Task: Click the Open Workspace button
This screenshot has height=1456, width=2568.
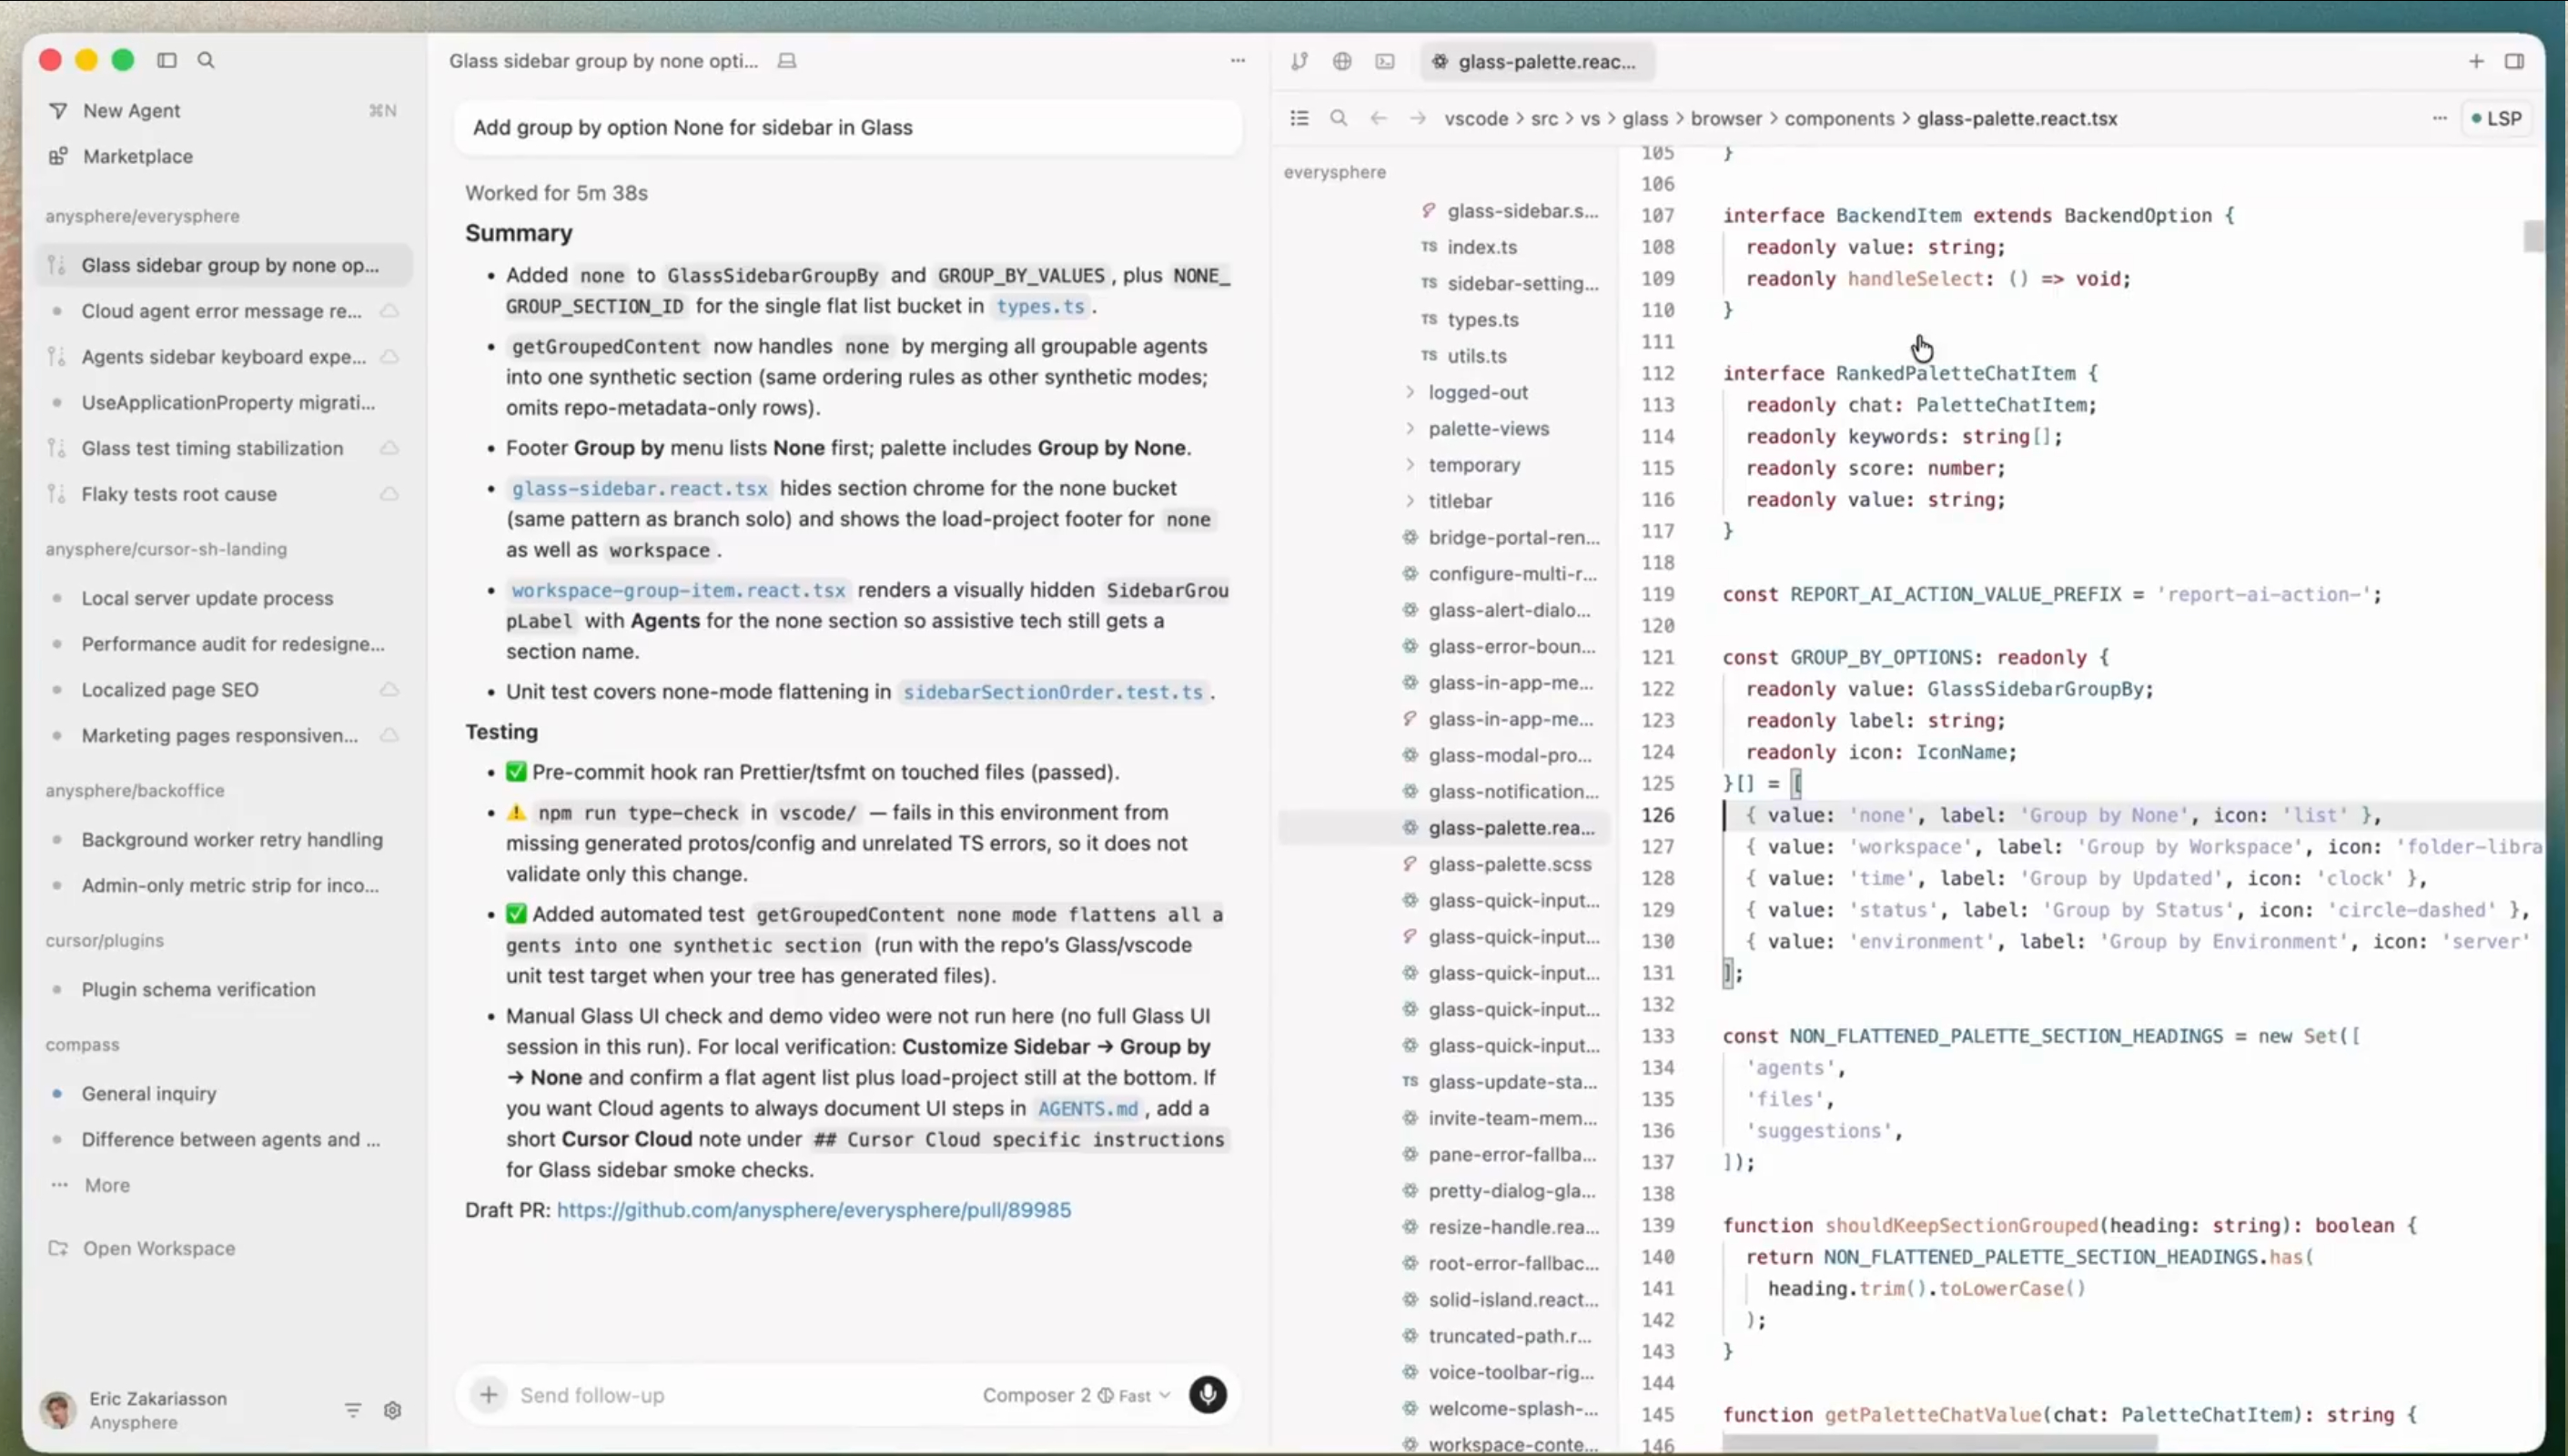Action: coord(158,1248)
